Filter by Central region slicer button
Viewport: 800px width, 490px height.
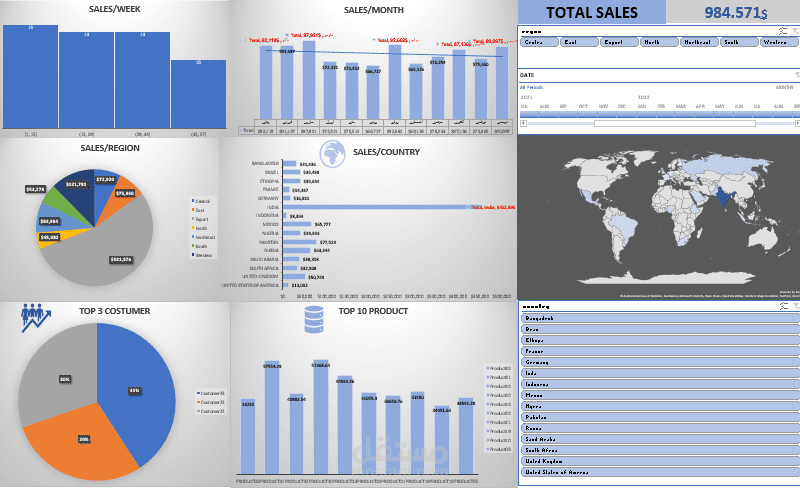(539, 42)
